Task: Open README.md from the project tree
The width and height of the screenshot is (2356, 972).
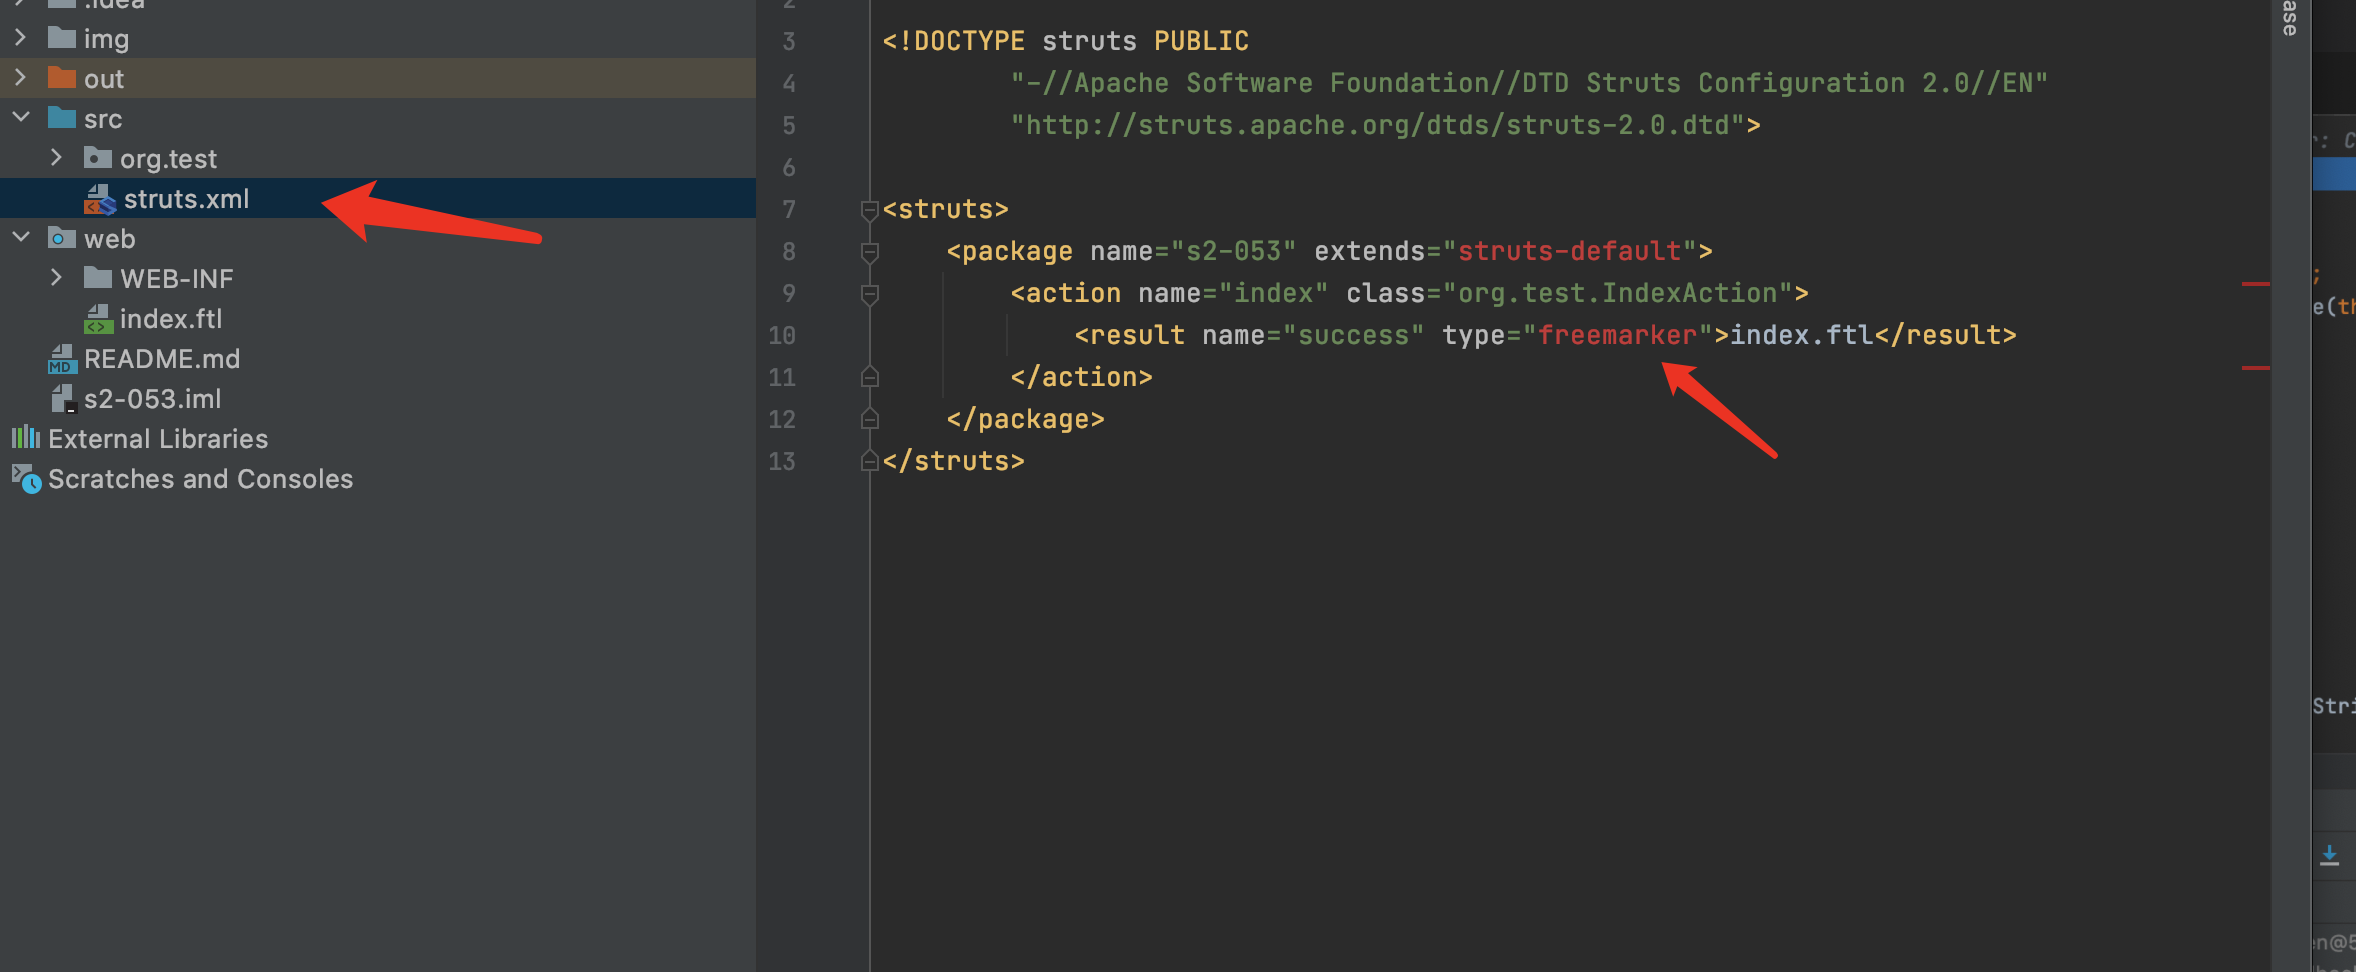Action: (x=162, y=359)
